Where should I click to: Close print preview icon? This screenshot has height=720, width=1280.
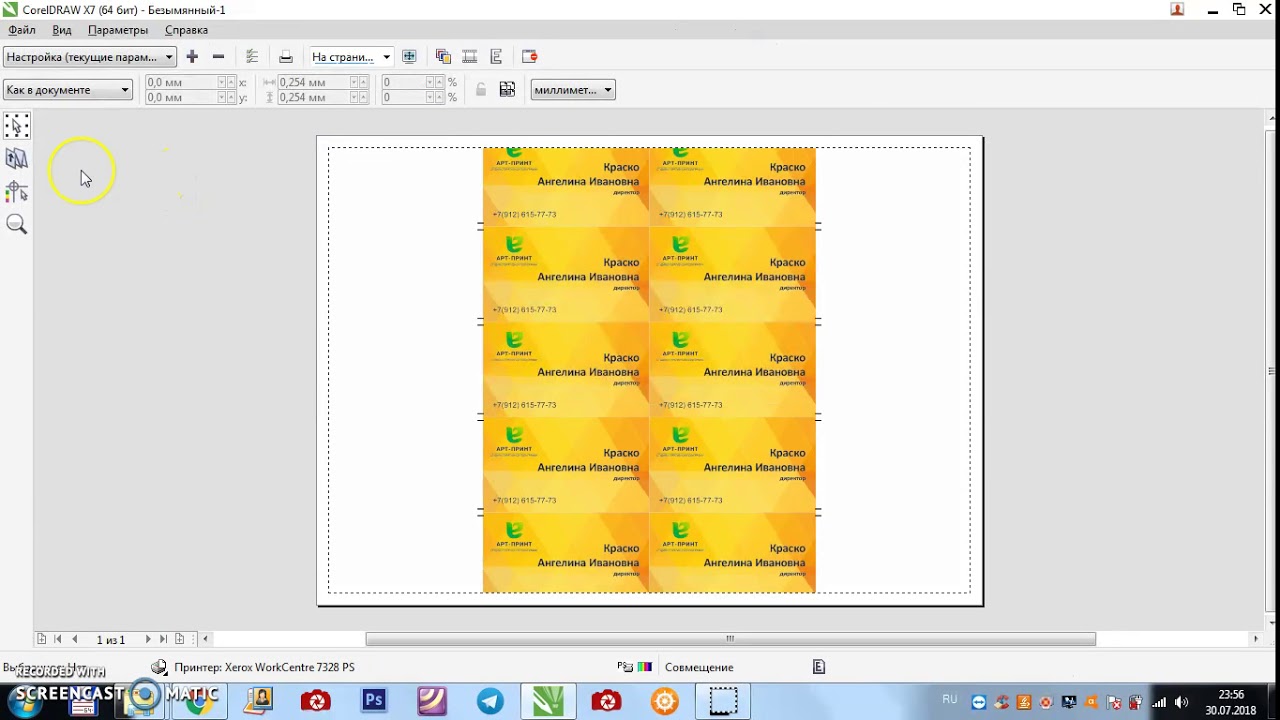click(x=530, y=57)
